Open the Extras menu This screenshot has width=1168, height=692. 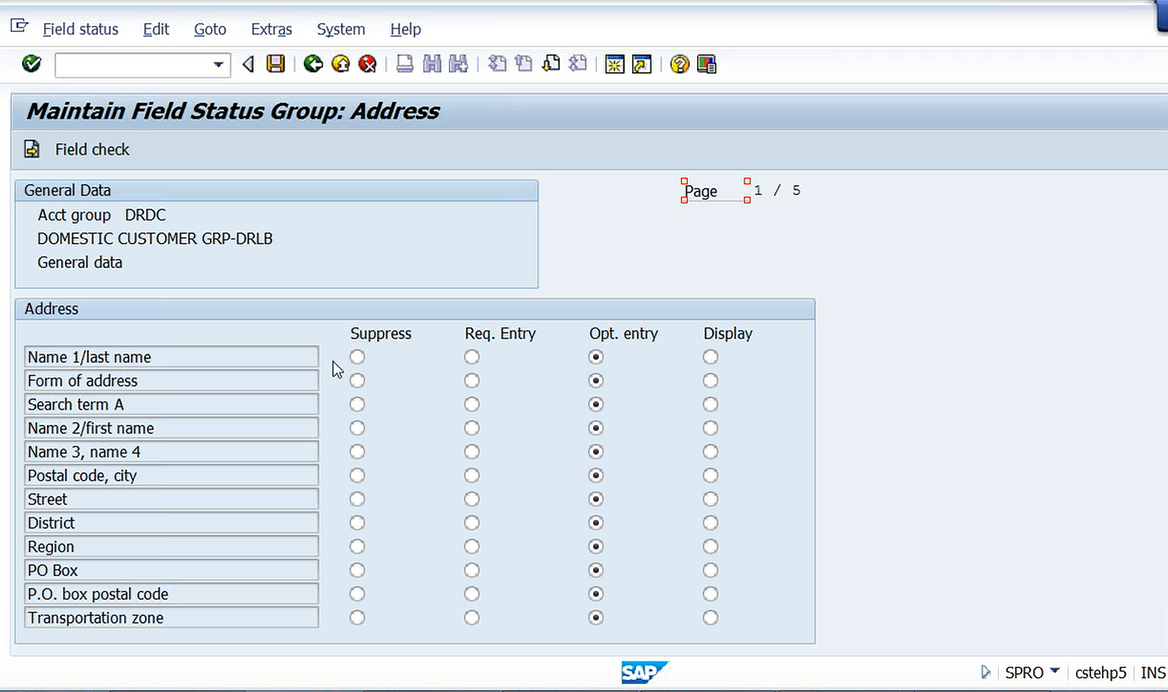point(271,29)
